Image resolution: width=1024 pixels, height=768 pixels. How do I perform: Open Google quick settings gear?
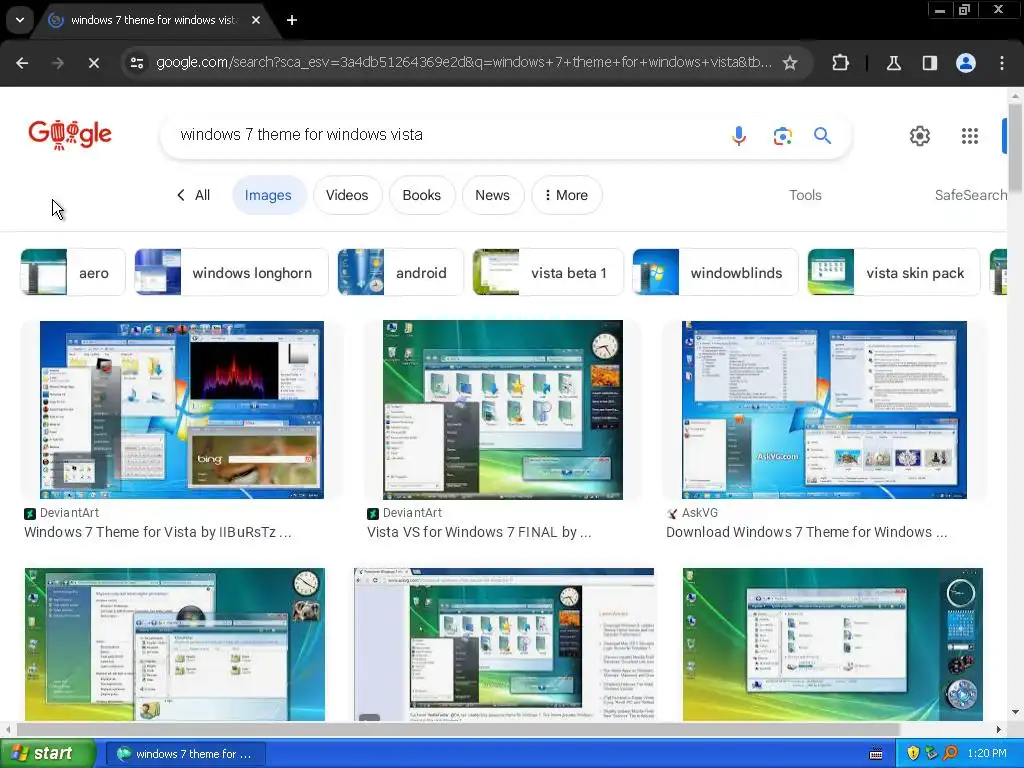pyautogui.click(x=920, y=136)
